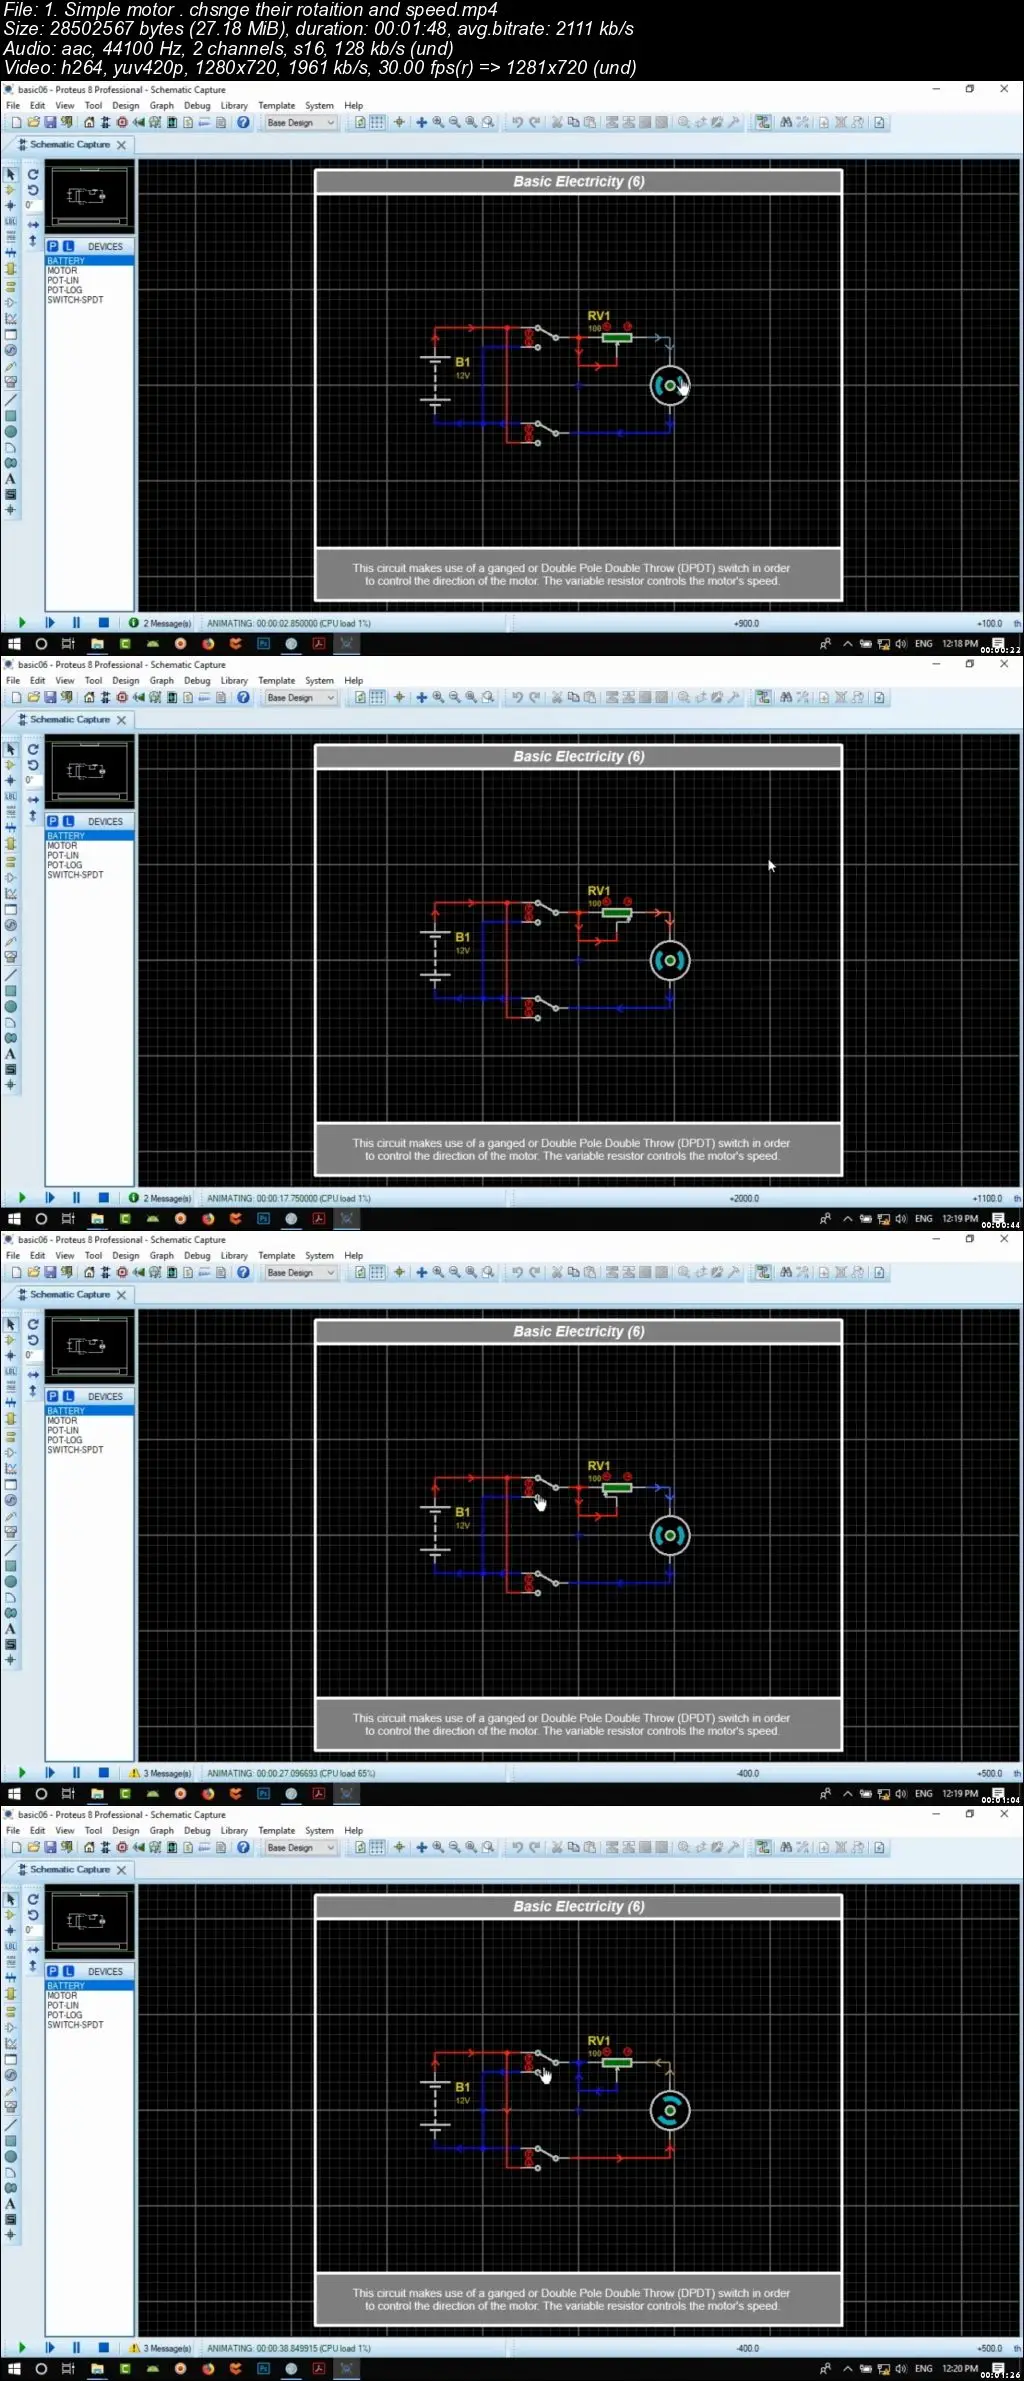Open the View menu in the second frame
Screen dimensions: 1024x2381
coord(65,681)
